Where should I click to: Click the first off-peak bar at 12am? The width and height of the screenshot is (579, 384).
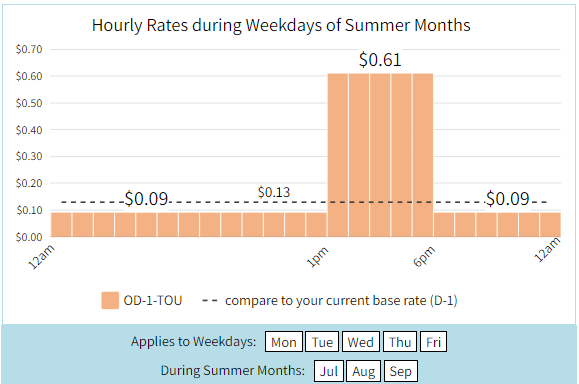[x=61, y=224]
